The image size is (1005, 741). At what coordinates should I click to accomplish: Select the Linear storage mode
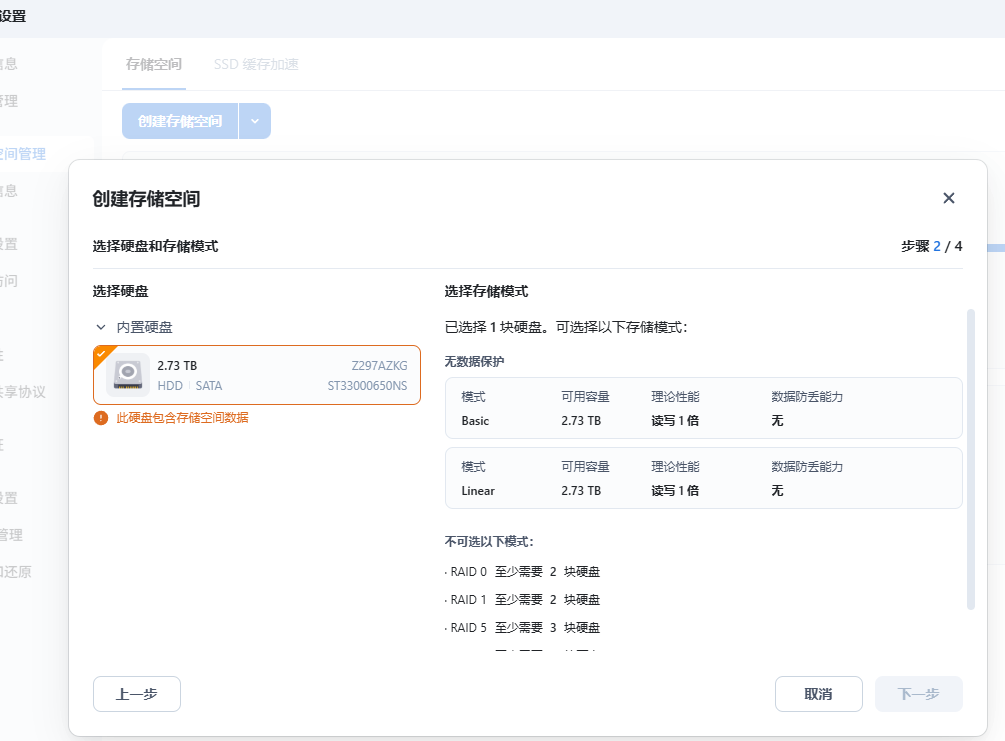[704, 478]
